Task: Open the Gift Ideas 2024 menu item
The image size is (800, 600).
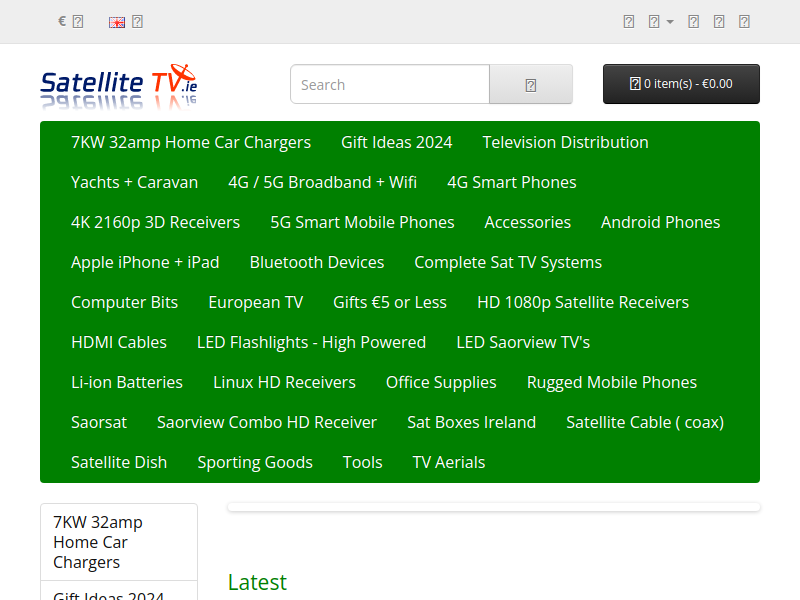Action: pos(396,142)
